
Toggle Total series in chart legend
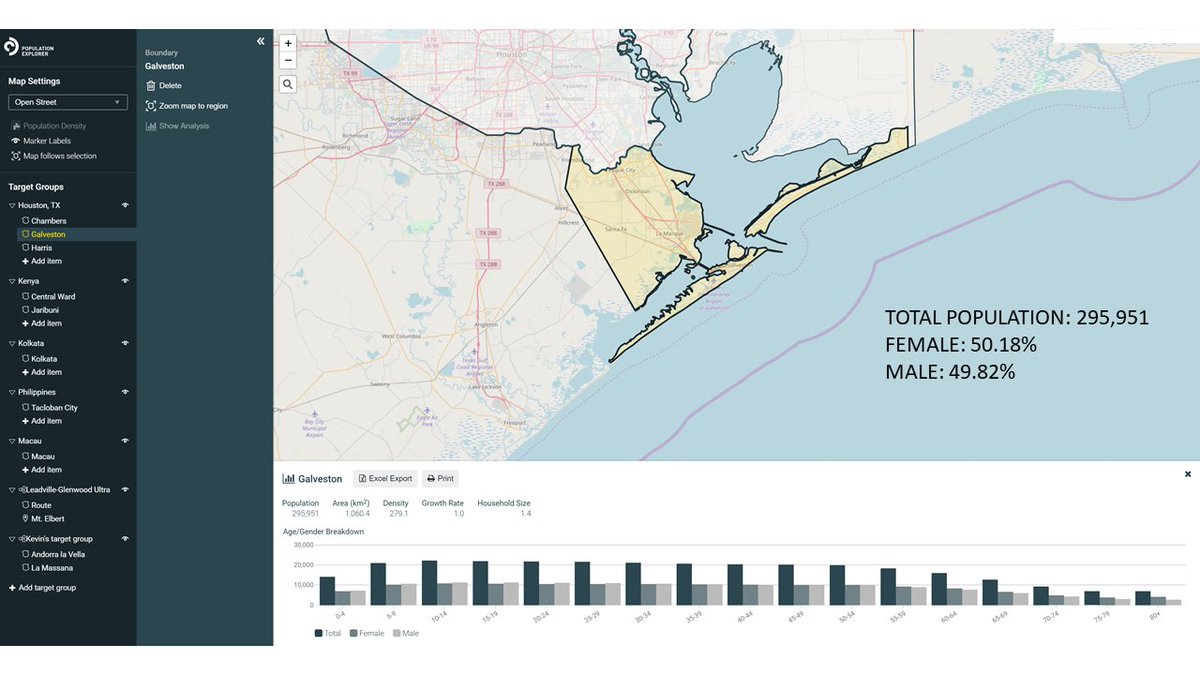[x=328, y=633]
